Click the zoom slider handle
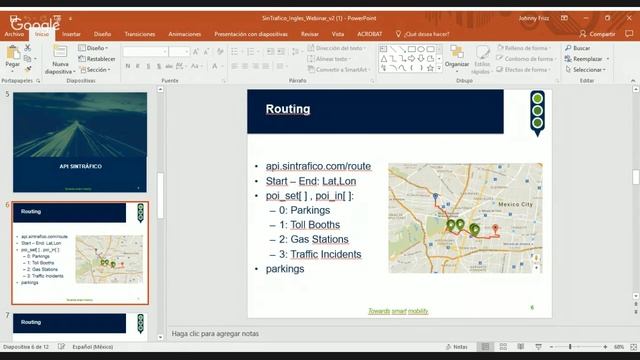 (570, 347)
